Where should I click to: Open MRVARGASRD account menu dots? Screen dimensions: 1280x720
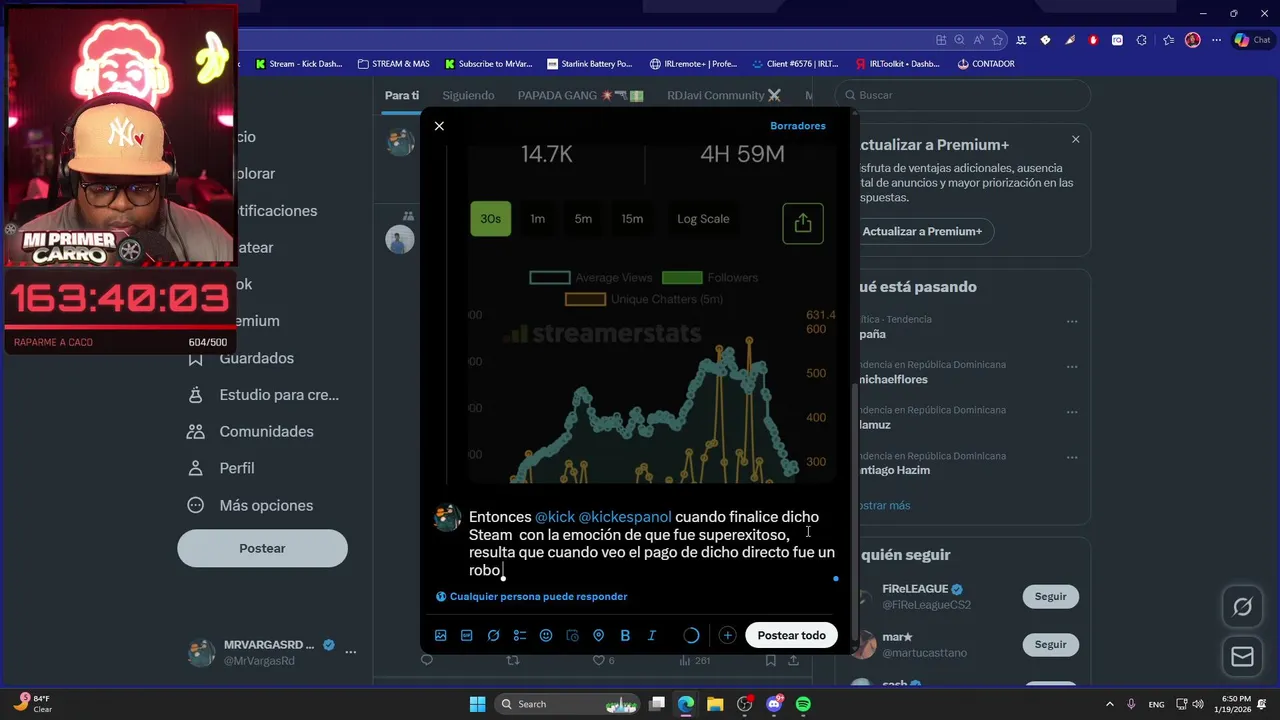coord(351,652)
